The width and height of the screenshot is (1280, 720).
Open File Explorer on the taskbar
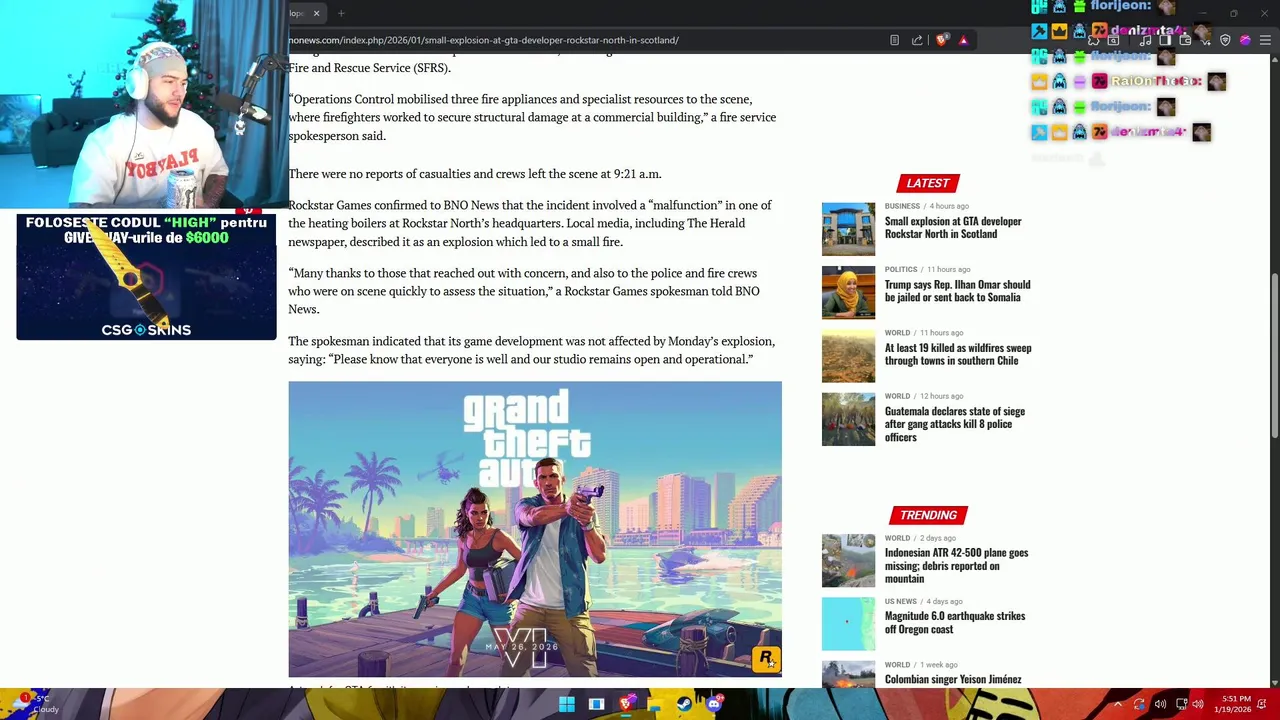click(655, 704)
